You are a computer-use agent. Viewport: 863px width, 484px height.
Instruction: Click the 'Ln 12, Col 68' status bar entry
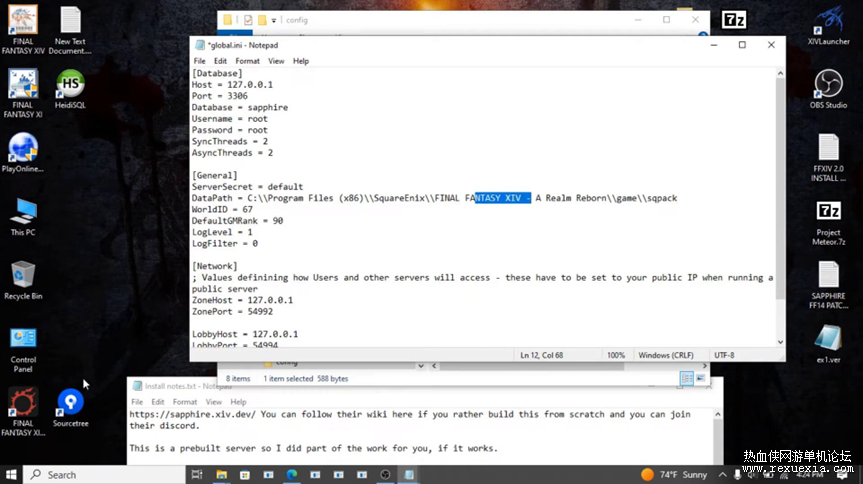(x=542, y=355)
